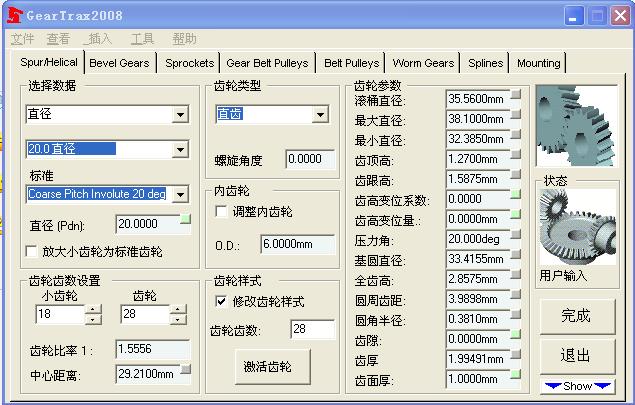
Task: Click gray indicator beside 中心距离 field
Action: tap(185, 369)
